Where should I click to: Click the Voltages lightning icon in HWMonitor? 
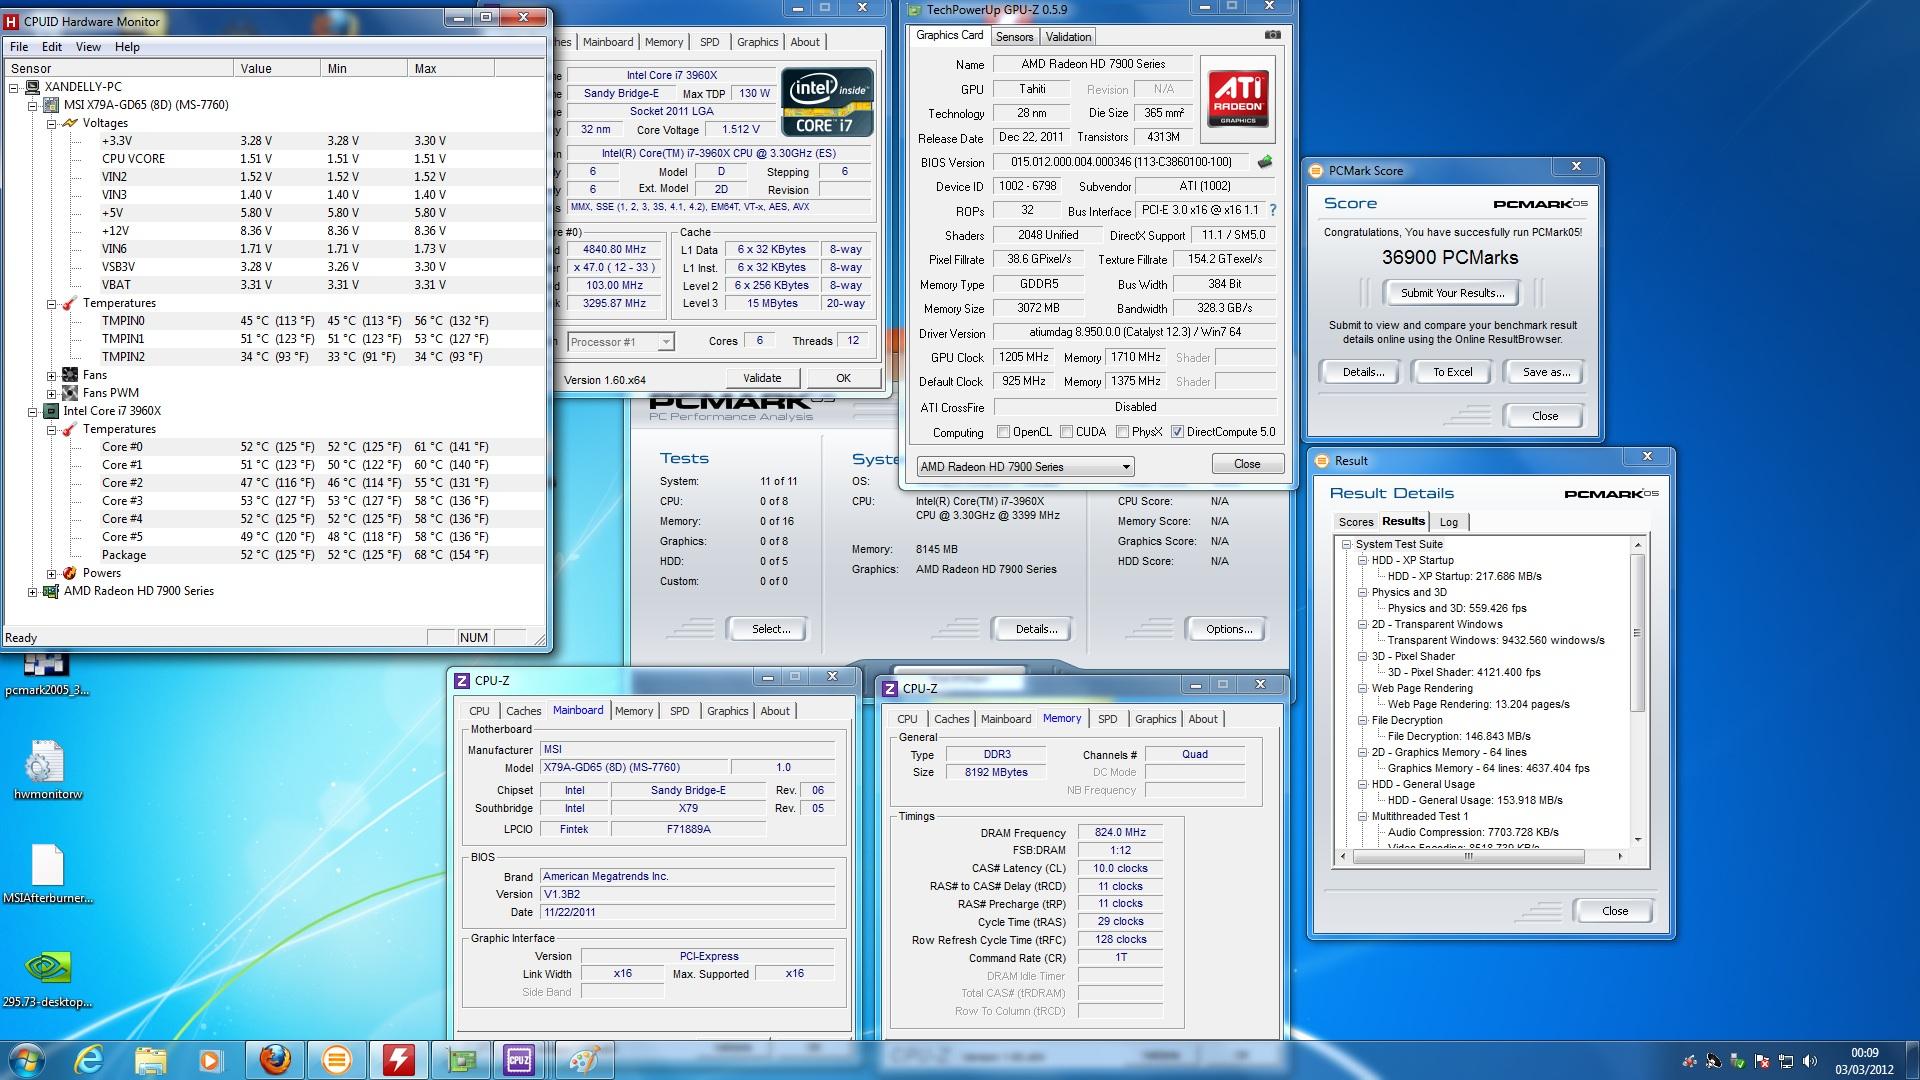point(69,123)
